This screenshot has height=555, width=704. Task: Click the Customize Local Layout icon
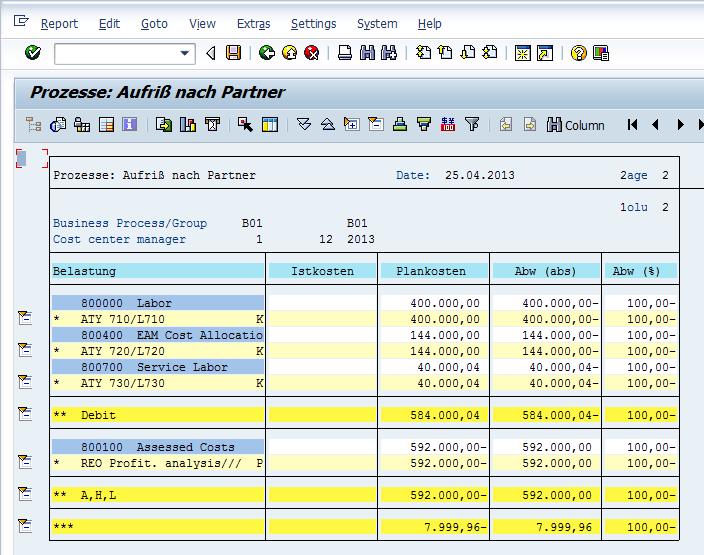601,53
